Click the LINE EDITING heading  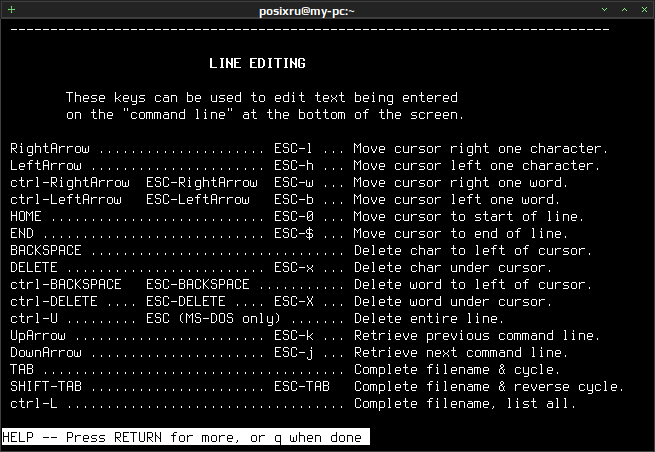(257, 63)
